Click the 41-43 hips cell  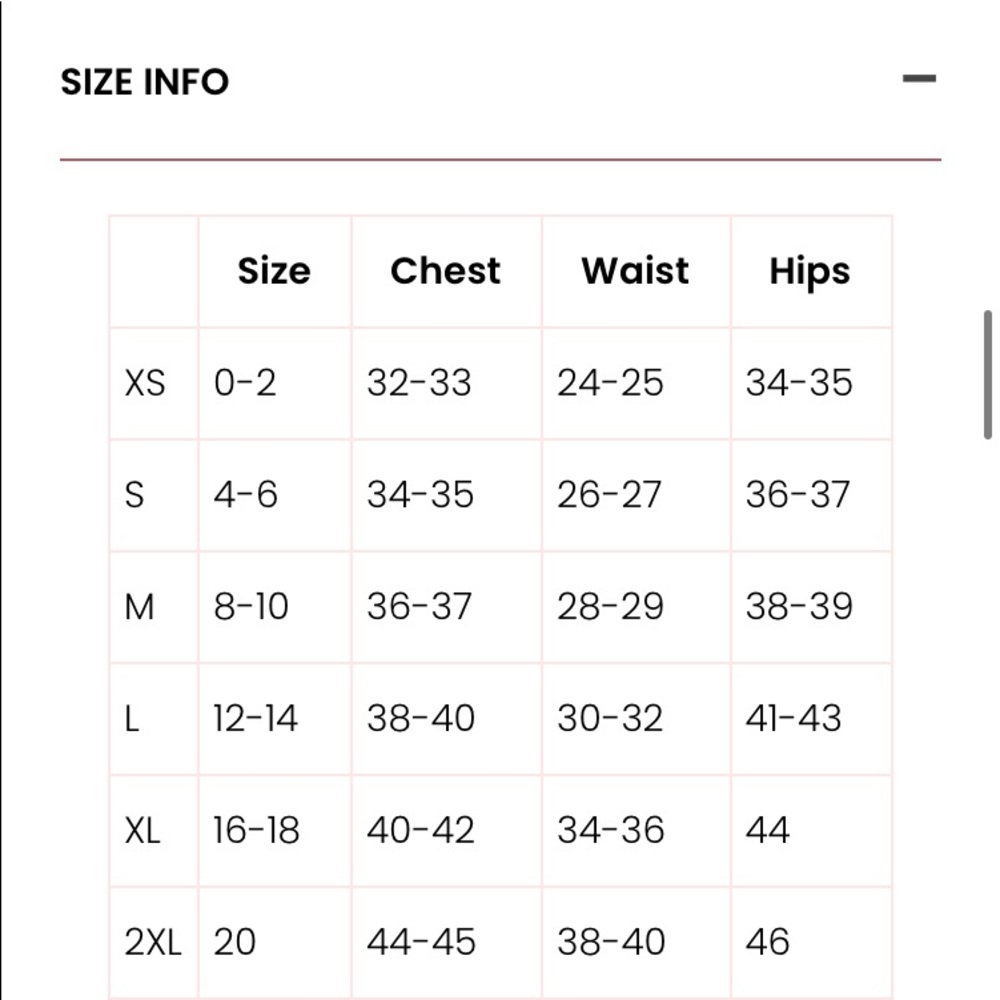coord(793,719)
